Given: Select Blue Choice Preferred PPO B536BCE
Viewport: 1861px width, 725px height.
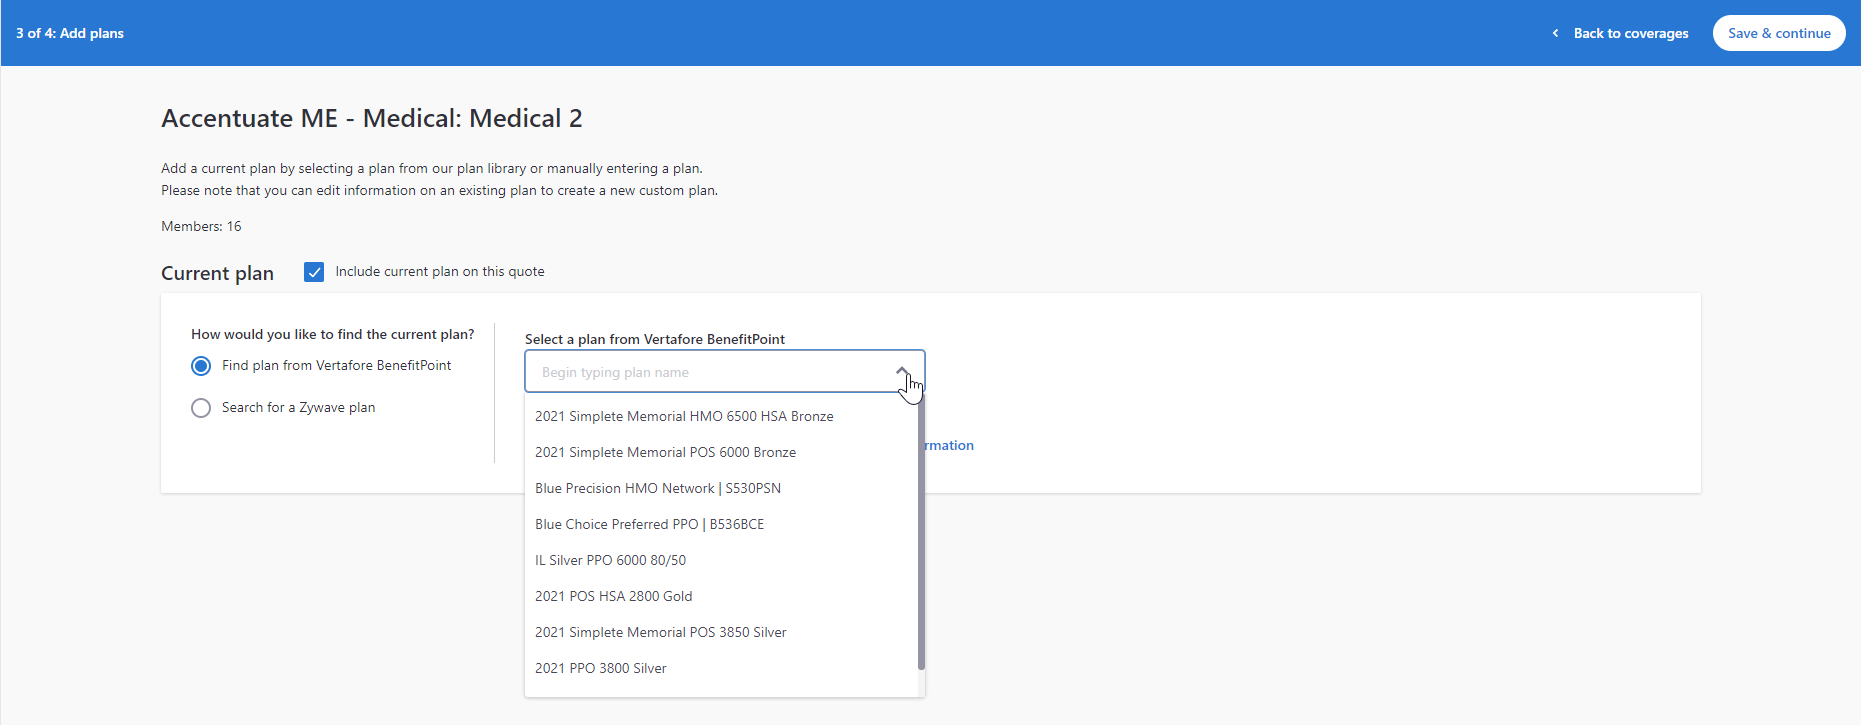Looking at the screenshot, I should [x=649, y=524].
